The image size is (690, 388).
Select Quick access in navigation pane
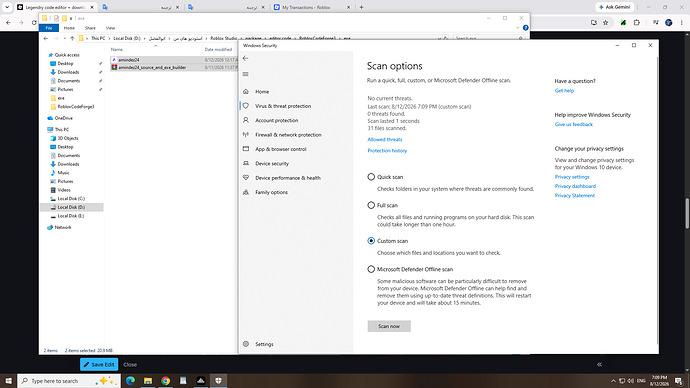(67, 55)
